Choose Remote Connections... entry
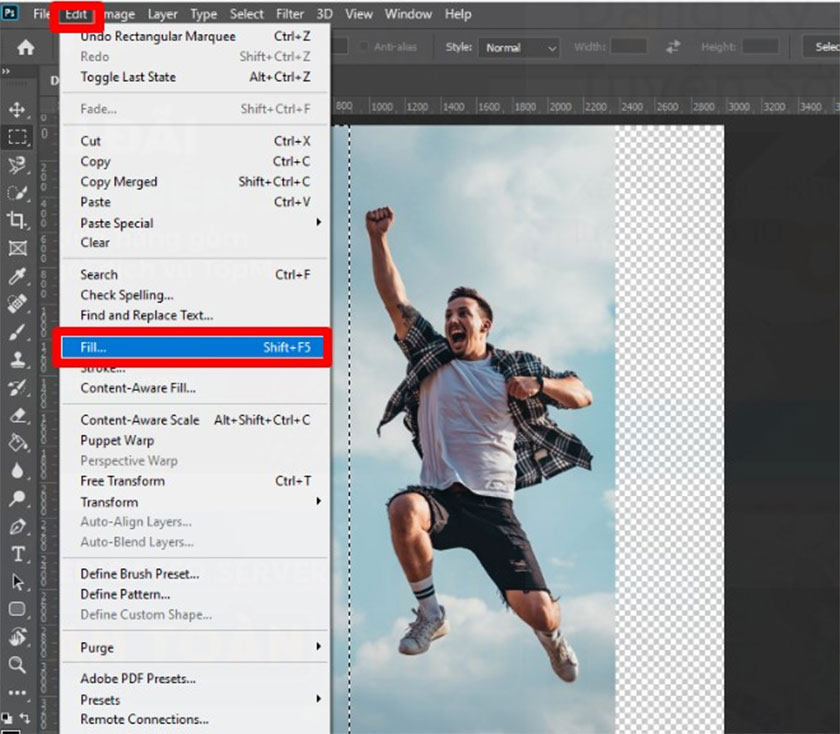Viewport: 840px width, 734px height. tap(195, 720)
